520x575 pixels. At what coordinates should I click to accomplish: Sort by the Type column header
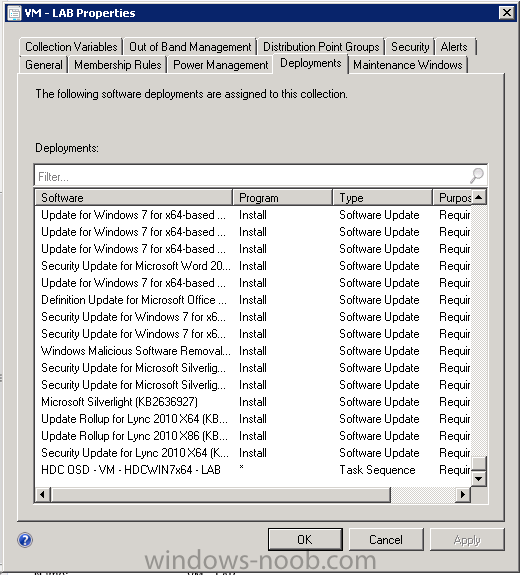(x=382, y=198)
